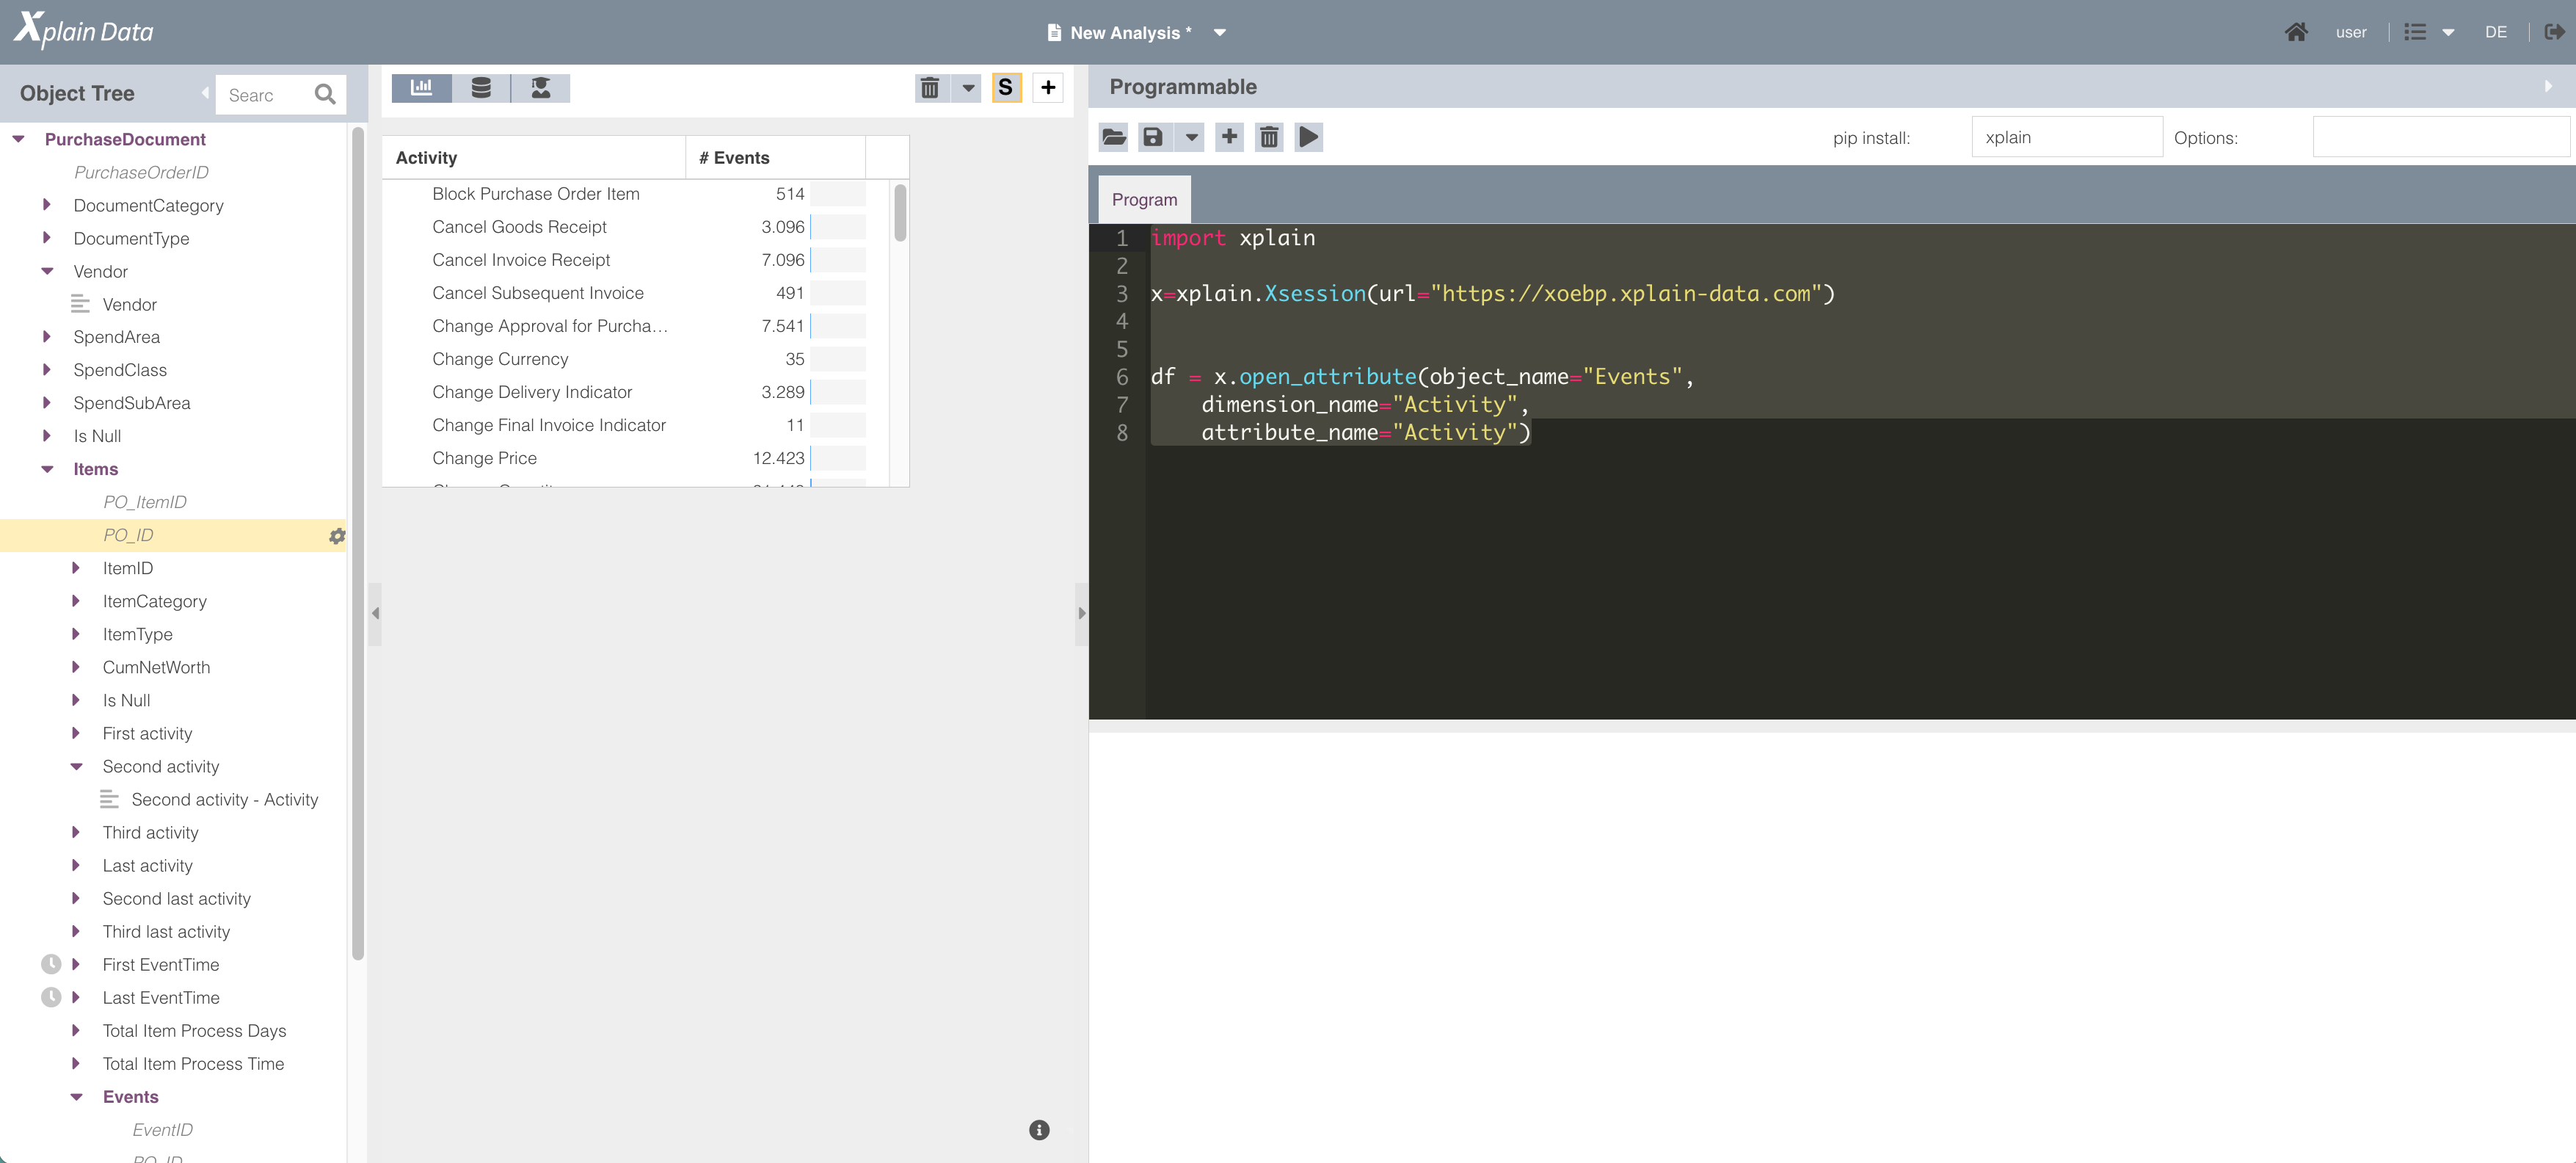Click the right splitter expand handle
Viewport: 2576px width, 1163px height.
(x=1081, y=613)
